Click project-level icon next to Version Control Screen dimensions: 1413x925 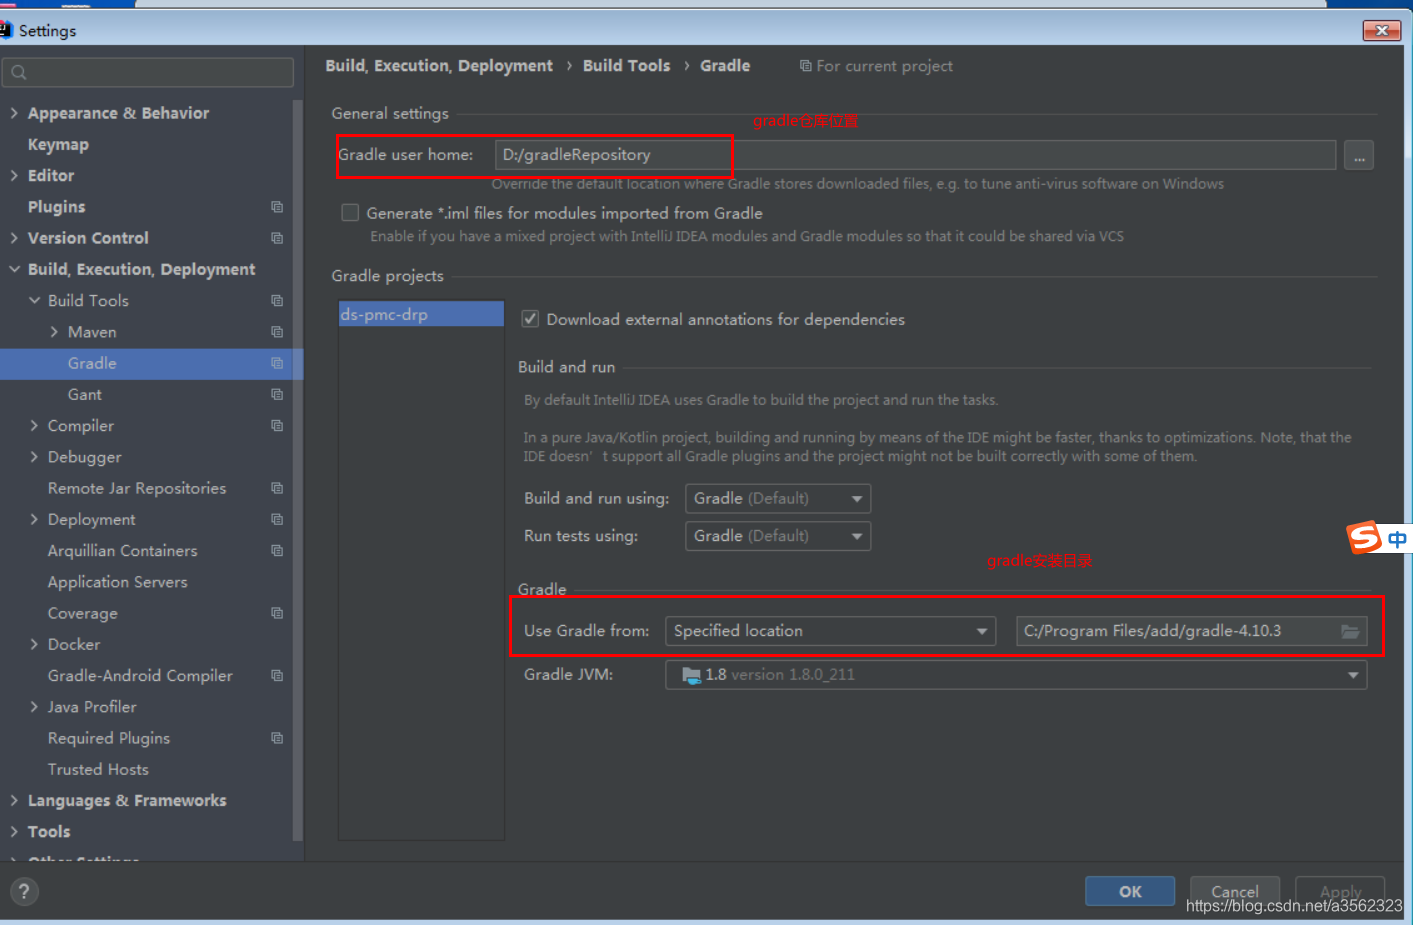pyautogui.click(x=277, y=238)
